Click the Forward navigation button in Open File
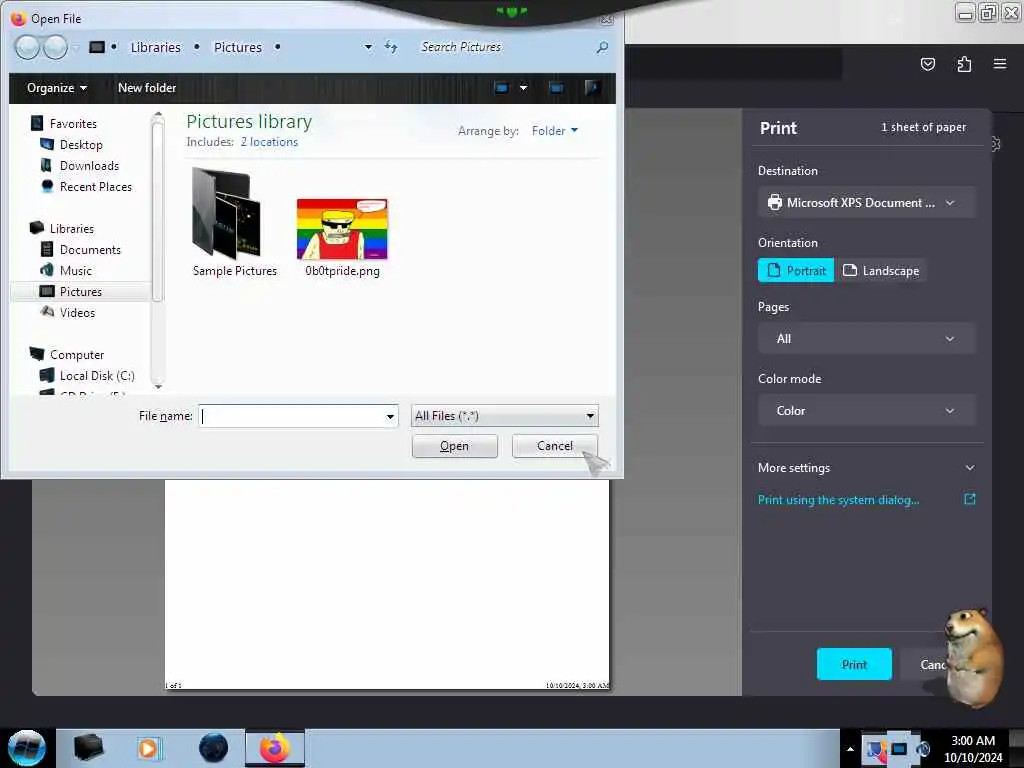Image resolution: width=1024 pixels, height=768 pixels. click(55, 48)
